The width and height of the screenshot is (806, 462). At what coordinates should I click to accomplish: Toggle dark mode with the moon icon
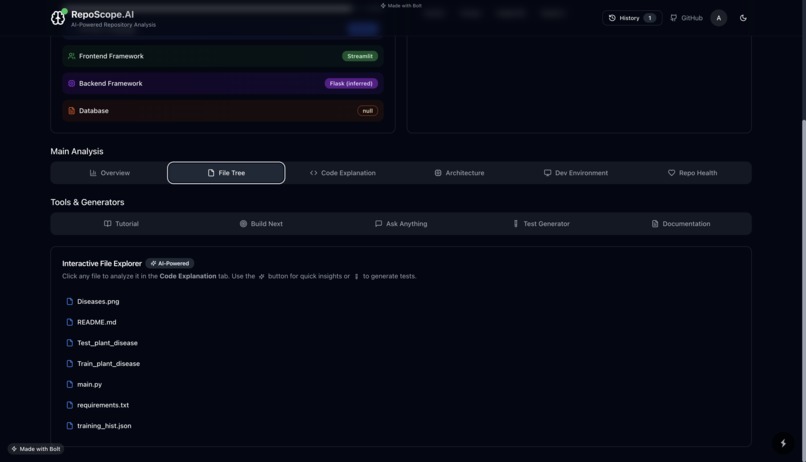tap(743, 18)
